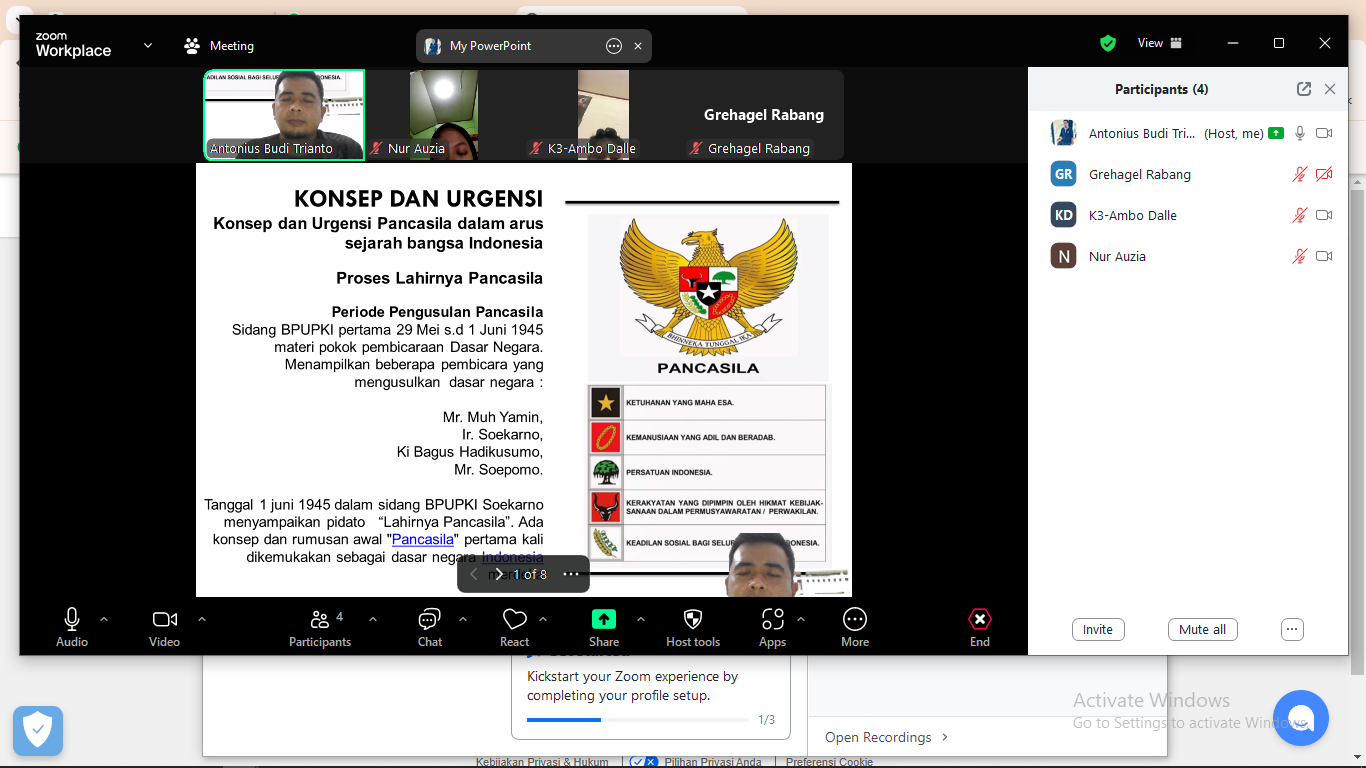Select Antonius Budi Trianto video thumbnail
Screen dimensions: 1366x768
click(285, 114)
